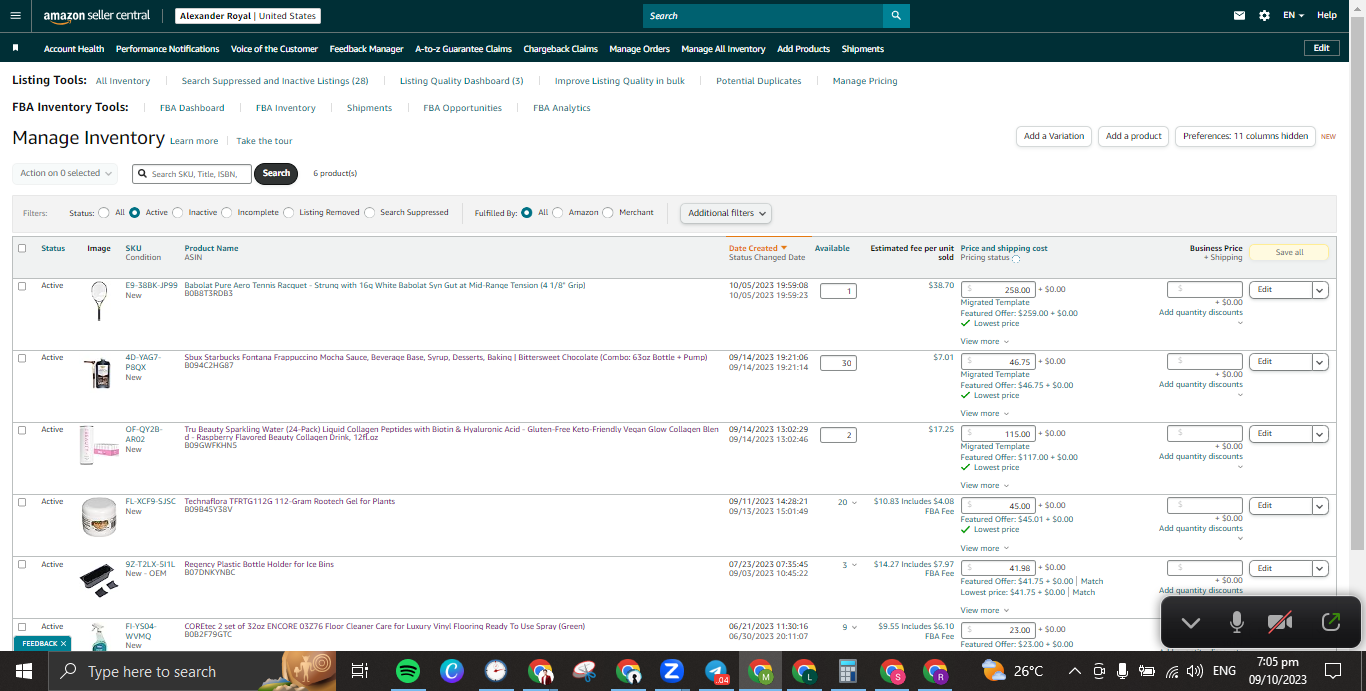The width and height of the screenshot is (1366, 691).
Task: Toggle the camera in the floating toolbar
Action: click(x=1280, y=622)
